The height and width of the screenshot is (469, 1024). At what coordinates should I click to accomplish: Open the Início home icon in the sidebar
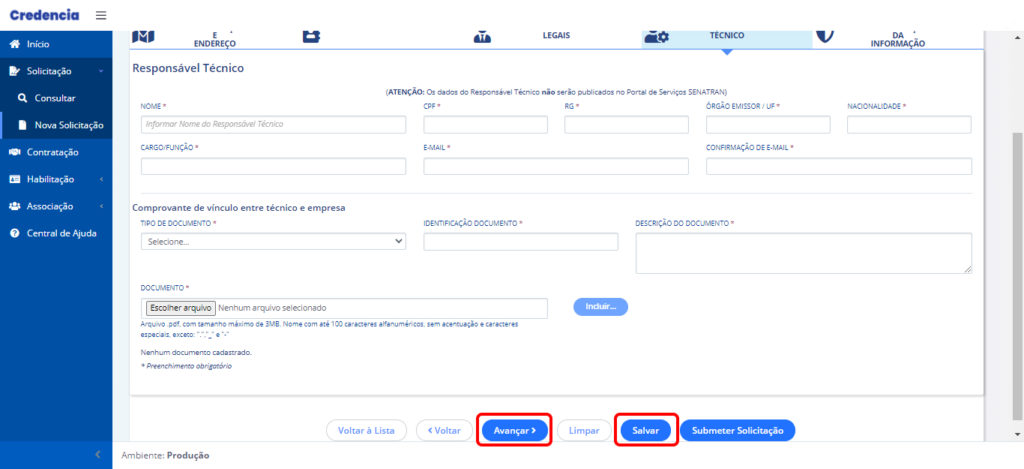point(14,44)
